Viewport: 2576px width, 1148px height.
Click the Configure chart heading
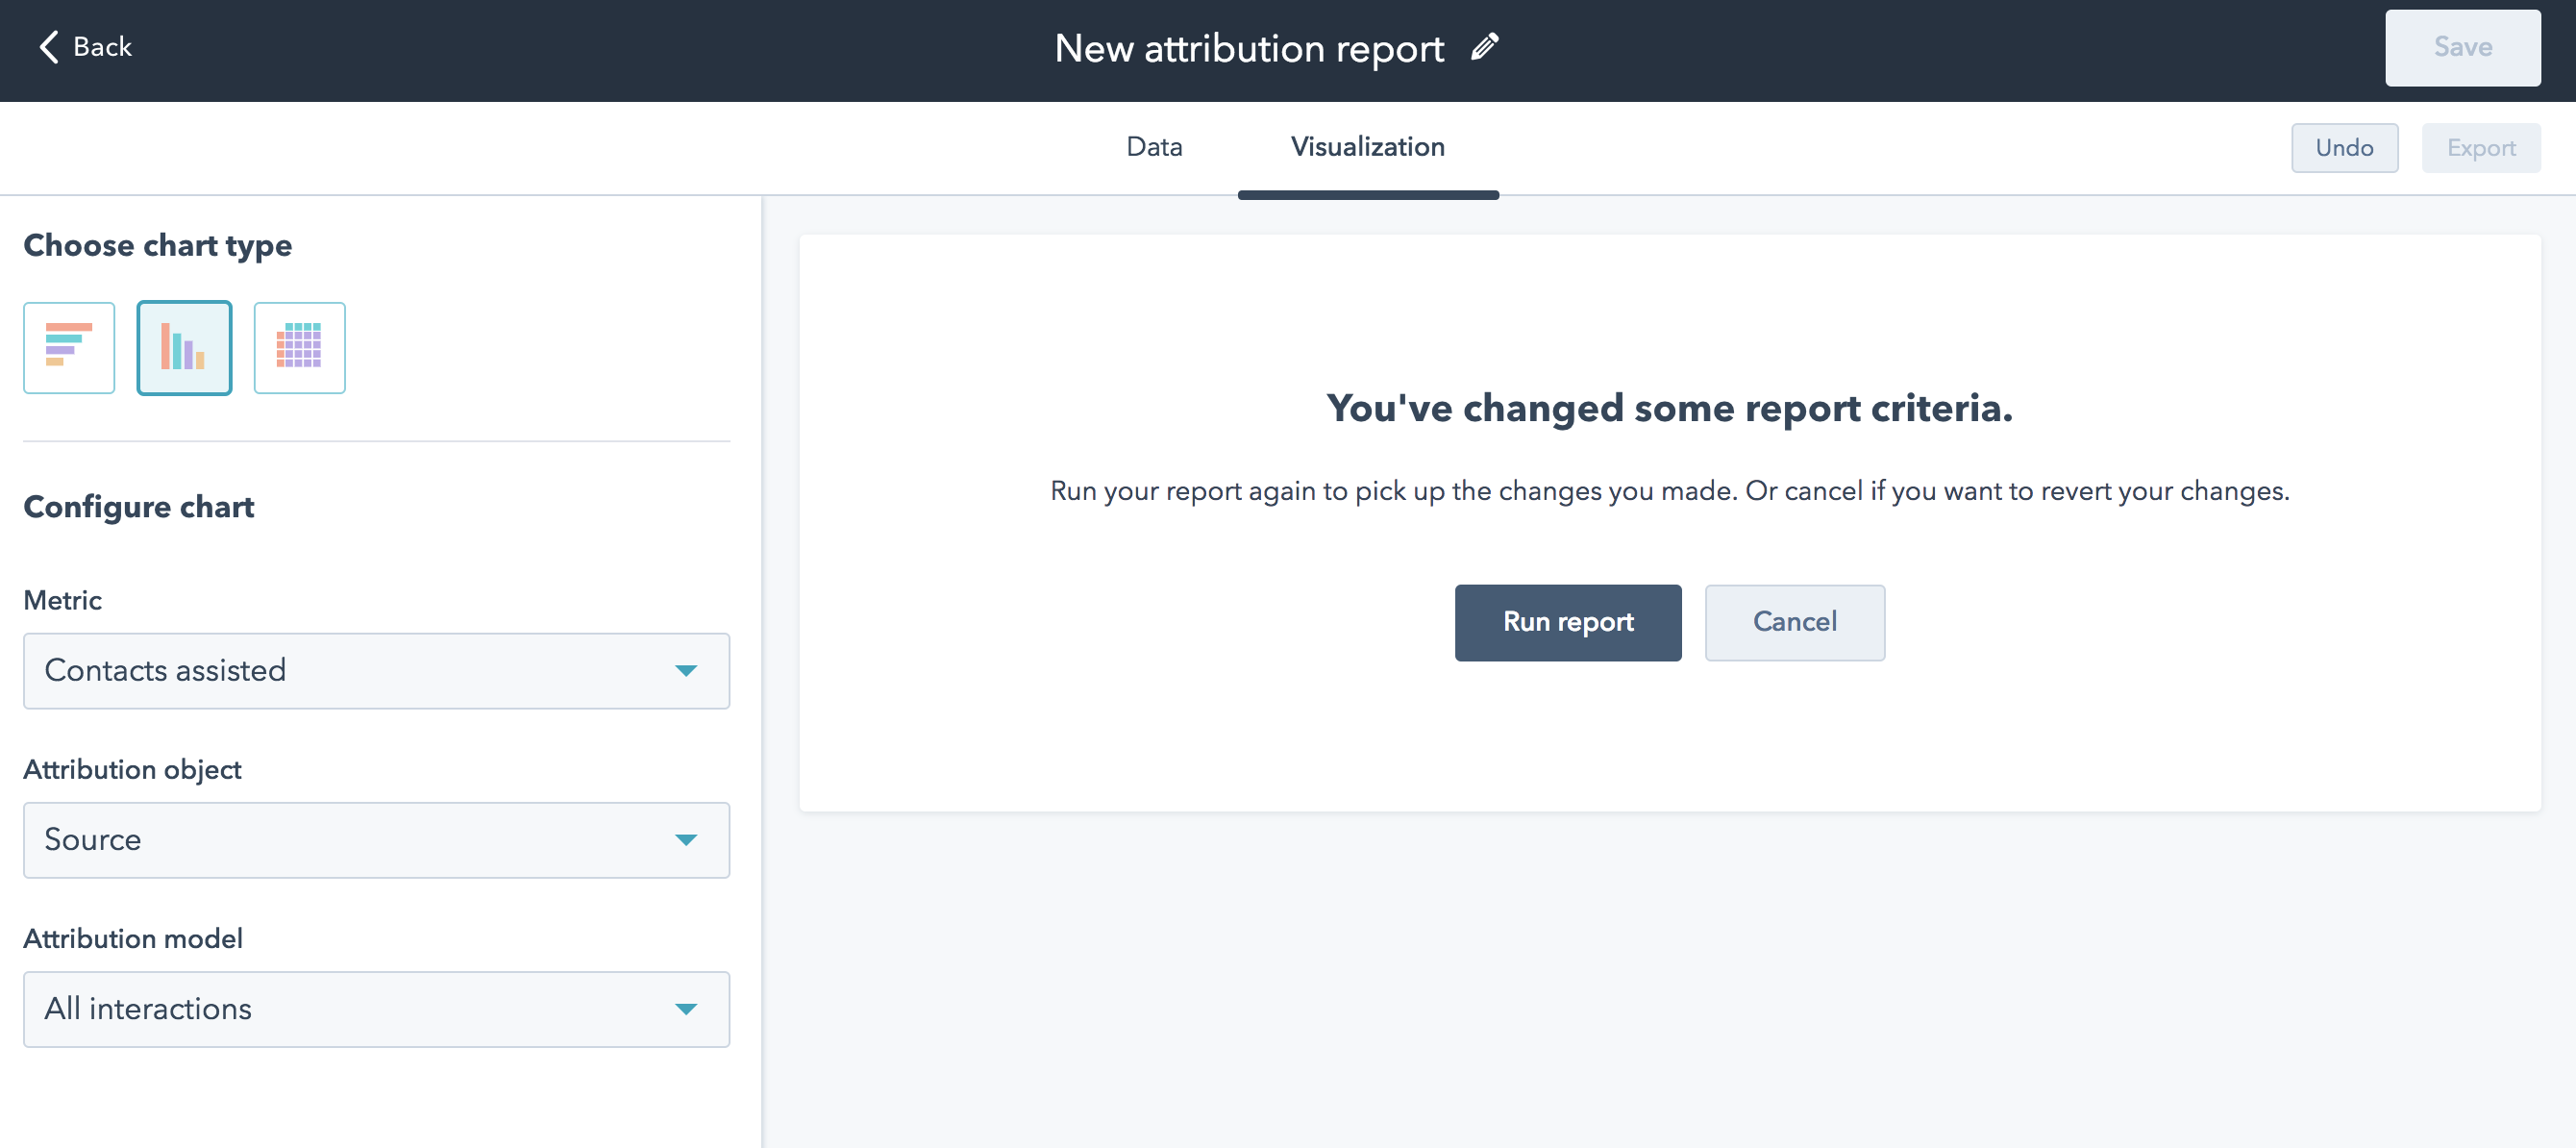point(139,506)
